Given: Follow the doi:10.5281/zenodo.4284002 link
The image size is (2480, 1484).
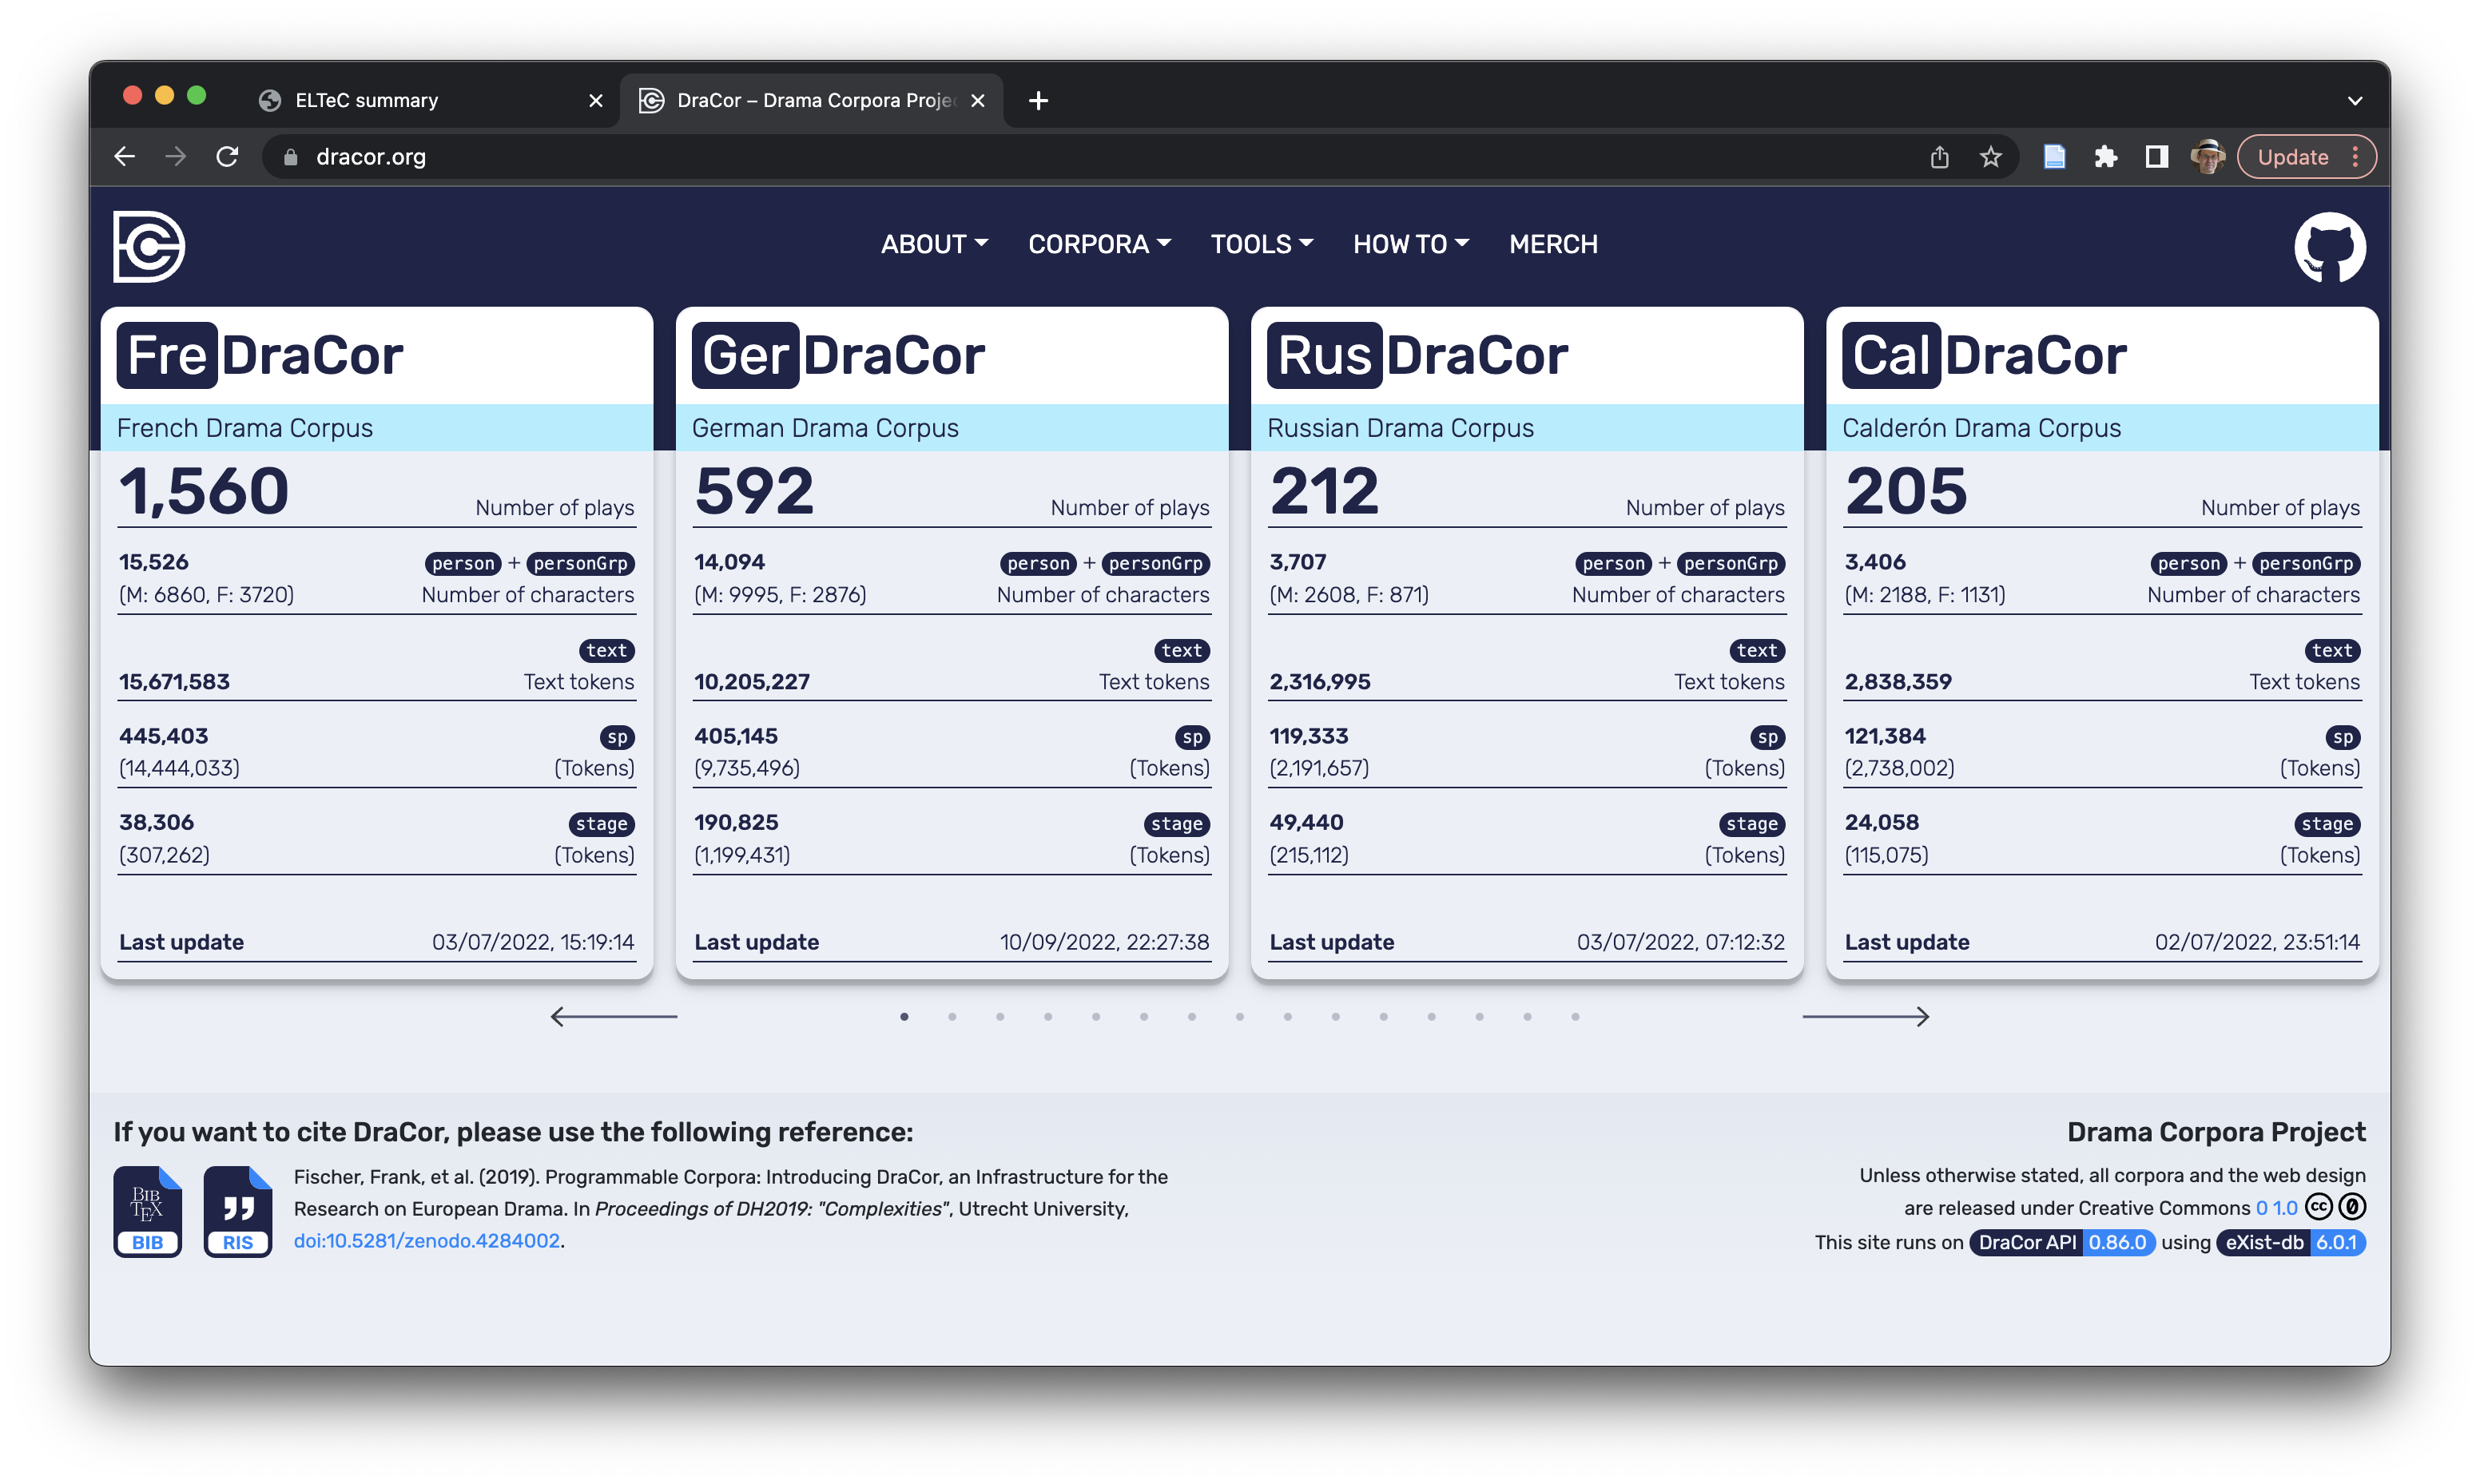Looking at the screenshot, I should click(426, 1240).
